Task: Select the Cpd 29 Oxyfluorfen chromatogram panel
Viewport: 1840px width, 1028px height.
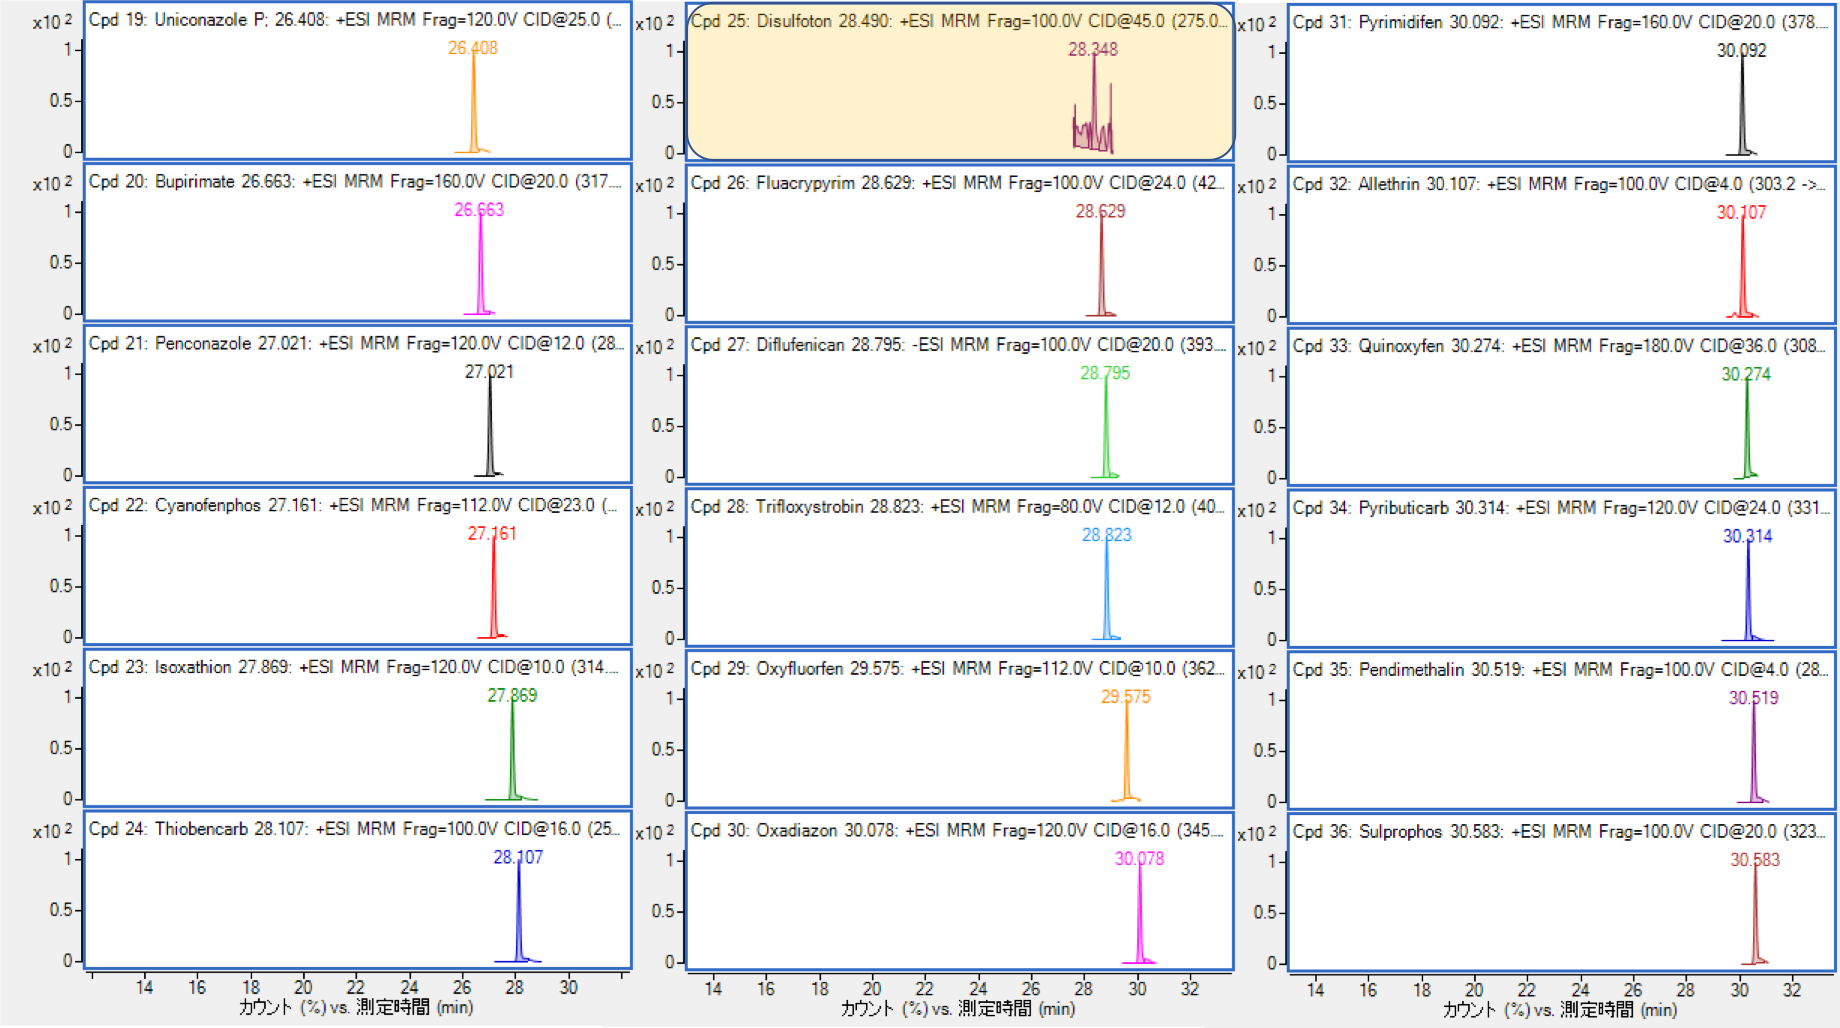Action: click(x=960, y=730)
